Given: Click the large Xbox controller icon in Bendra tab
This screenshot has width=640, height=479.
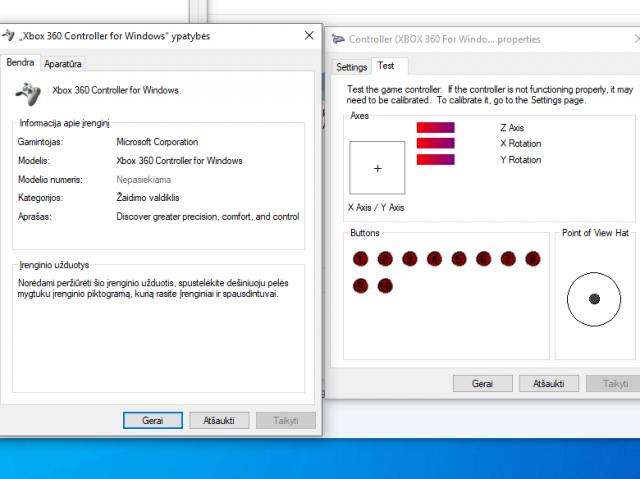Looking at the screenshot, I should [x=28, y=93].
